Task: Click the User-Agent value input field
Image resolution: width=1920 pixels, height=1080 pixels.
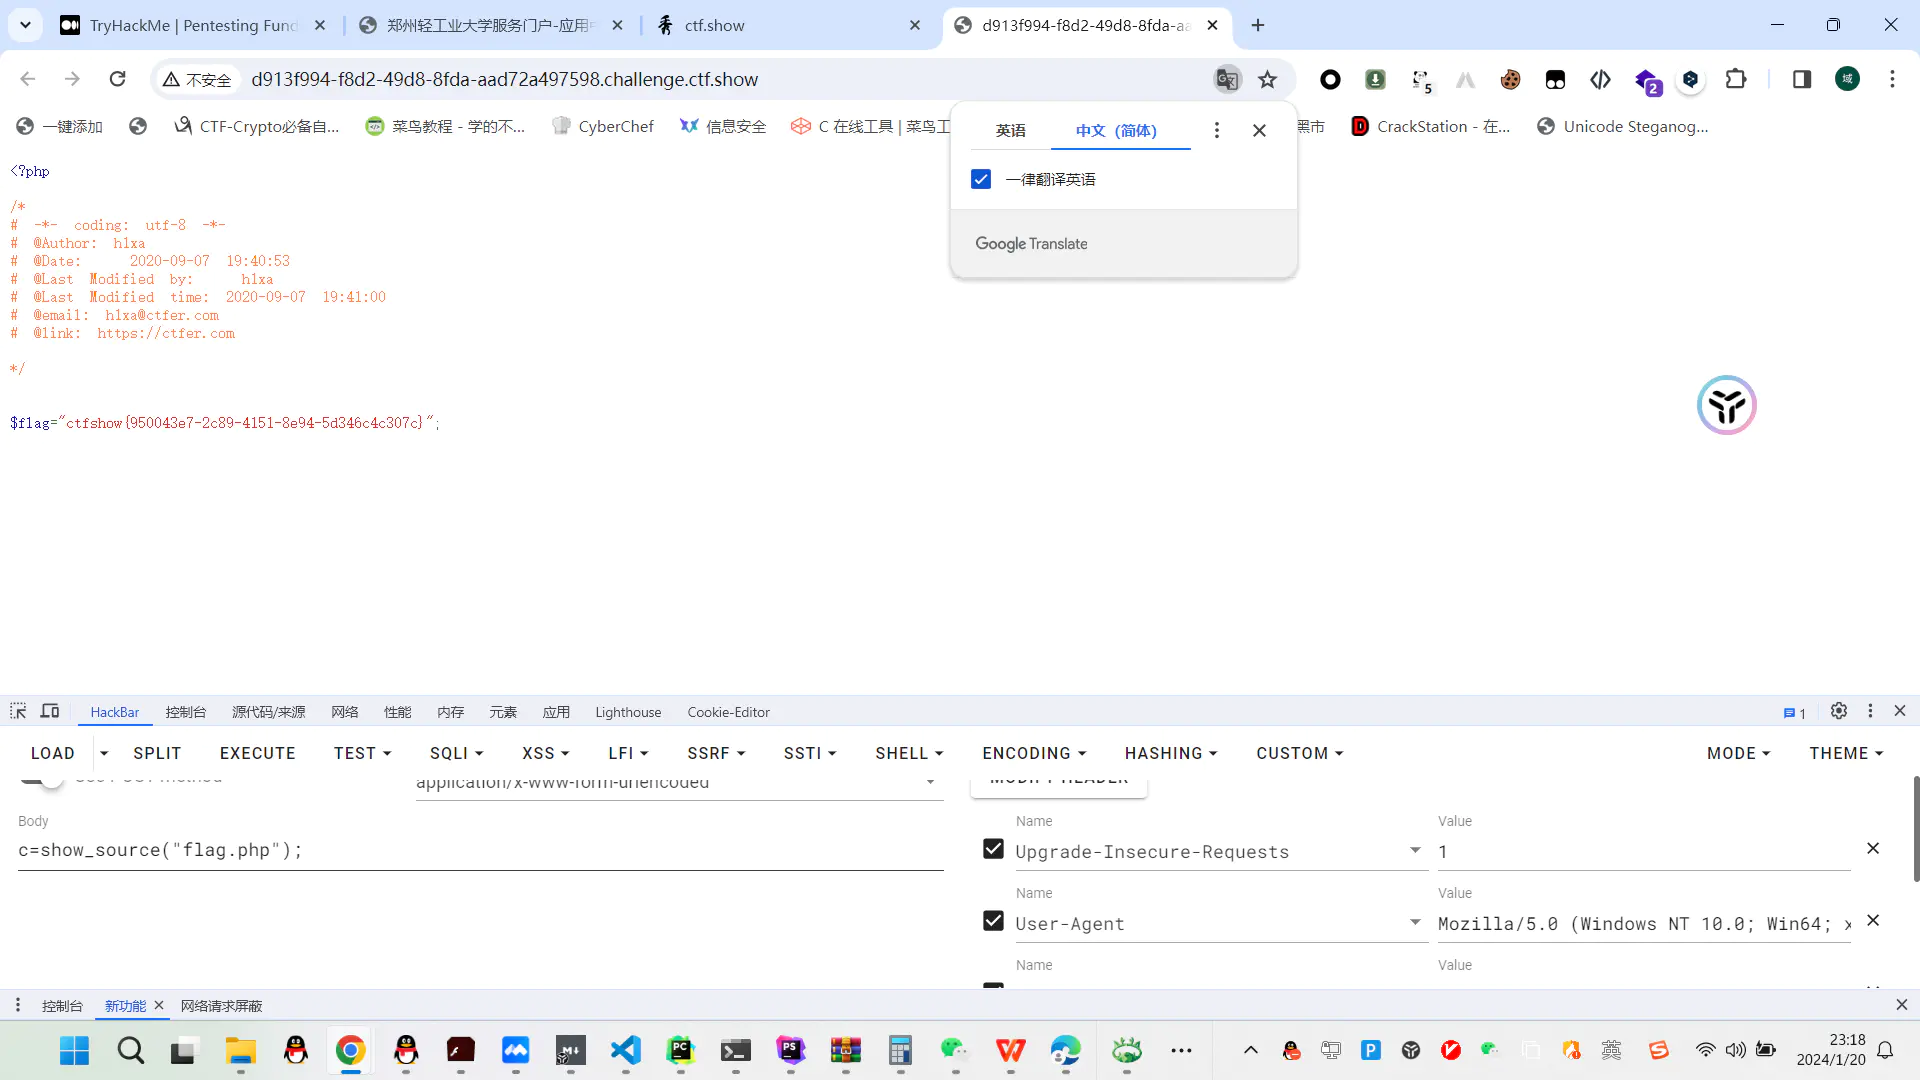Action: (1643, 924)
